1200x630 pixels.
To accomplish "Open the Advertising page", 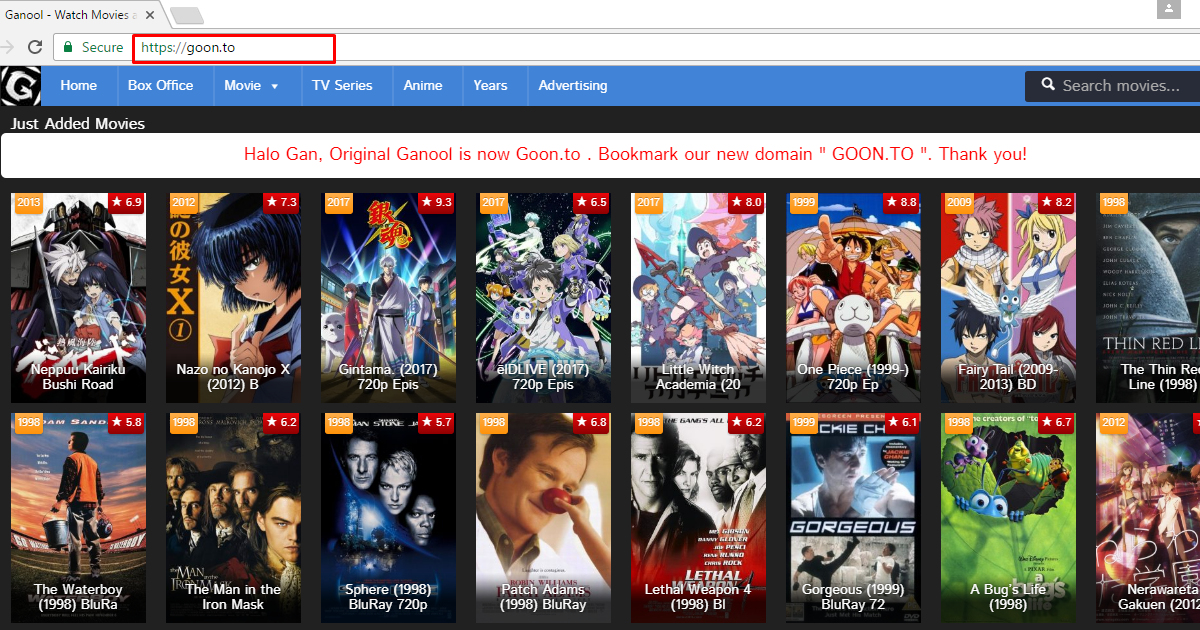I will pyautogui.click(x=573, y=86).
